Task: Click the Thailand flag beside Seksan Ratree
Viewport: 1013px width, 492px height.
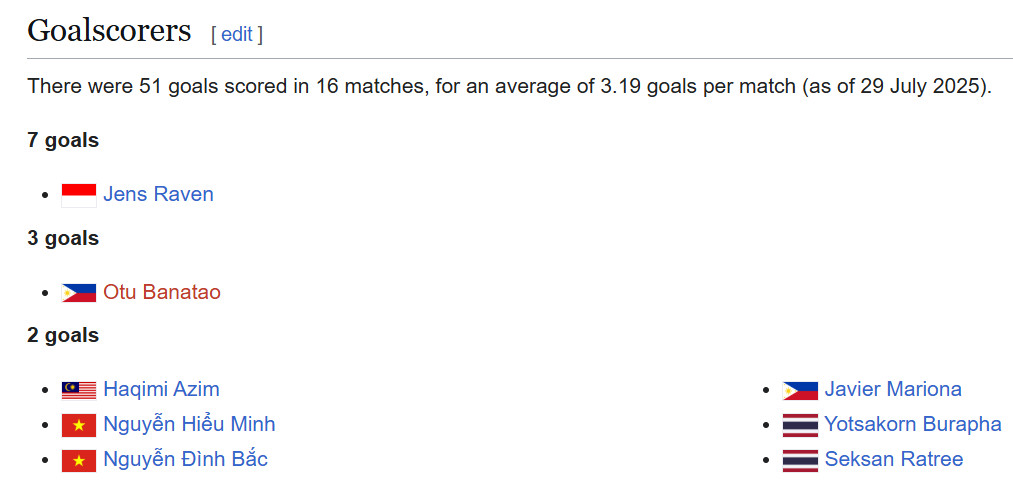Action: click(800, 460)
